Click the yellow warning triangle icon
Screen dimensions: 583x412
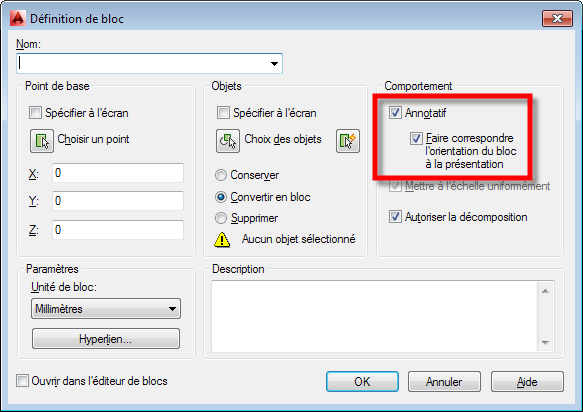(222, 239)
